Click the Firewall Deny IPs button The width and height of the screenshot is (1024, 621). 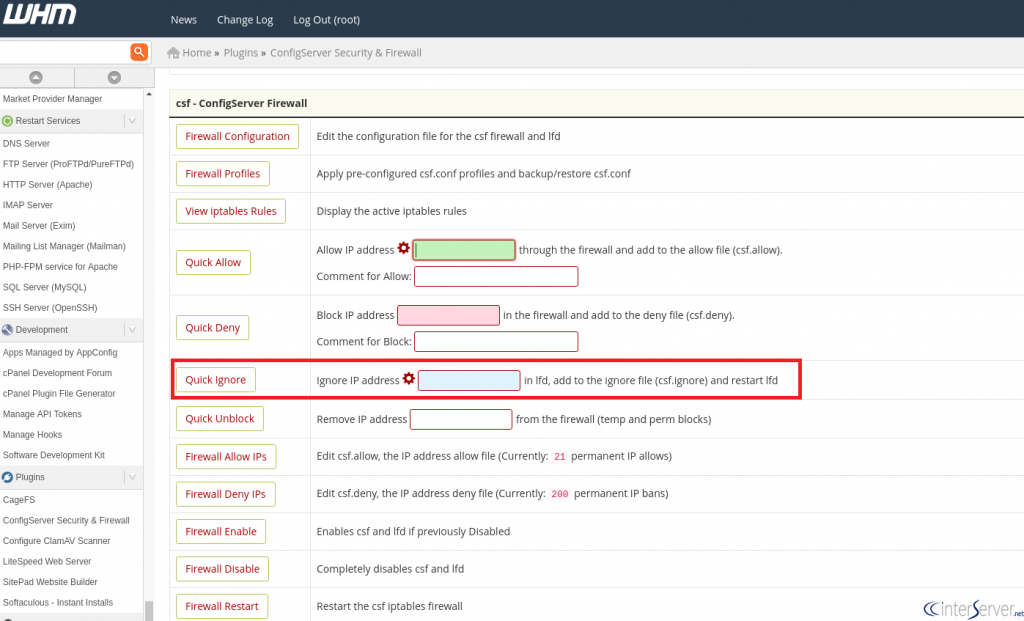point(225,494)
